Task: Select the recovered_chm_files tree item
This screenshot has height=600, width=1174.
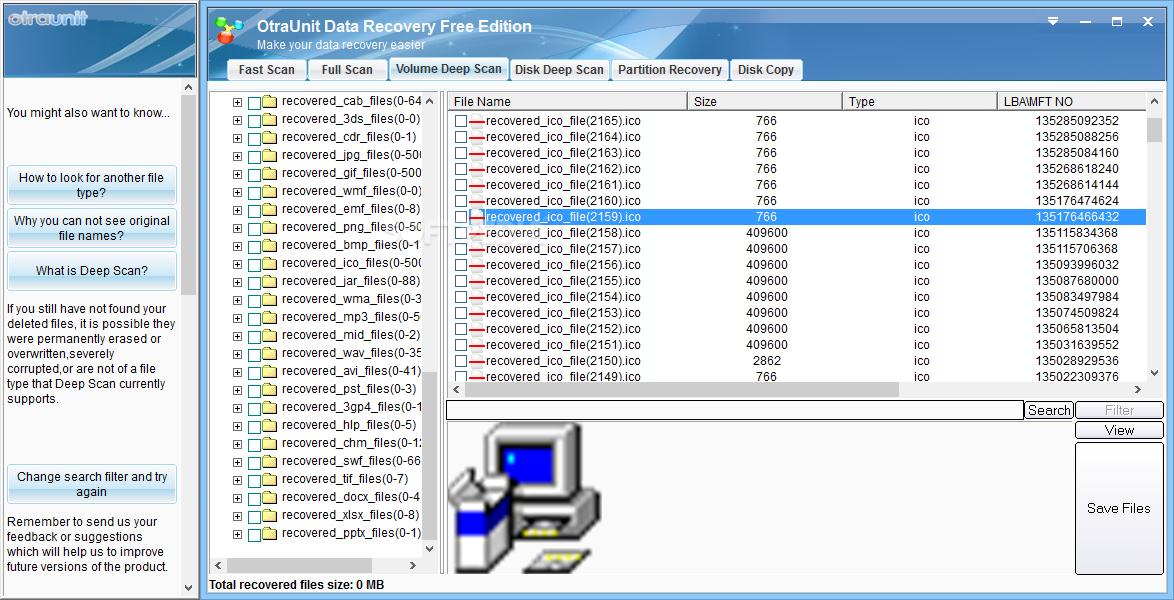Action: (351, 443)
